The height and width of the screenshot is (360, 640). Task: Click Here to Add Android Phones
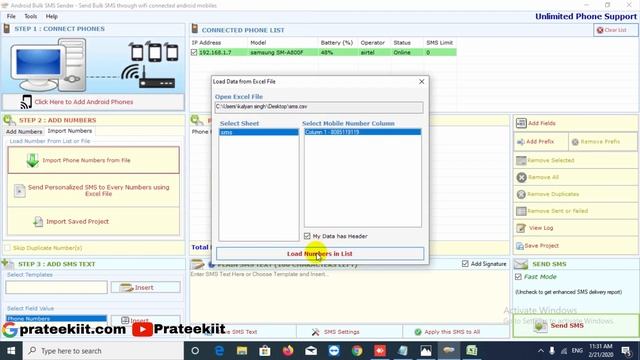point(93,102)
